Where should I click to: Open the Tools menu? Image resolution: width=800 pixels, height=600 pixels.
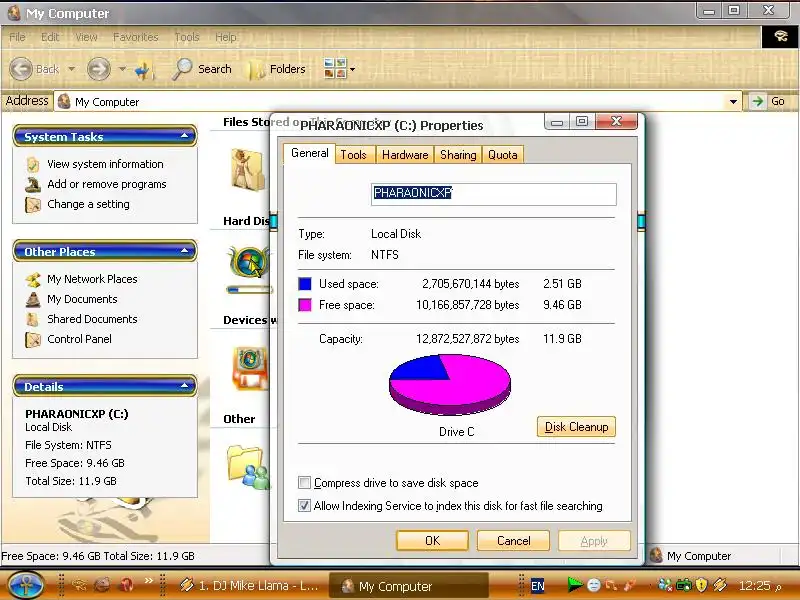(x=187, y=37)
